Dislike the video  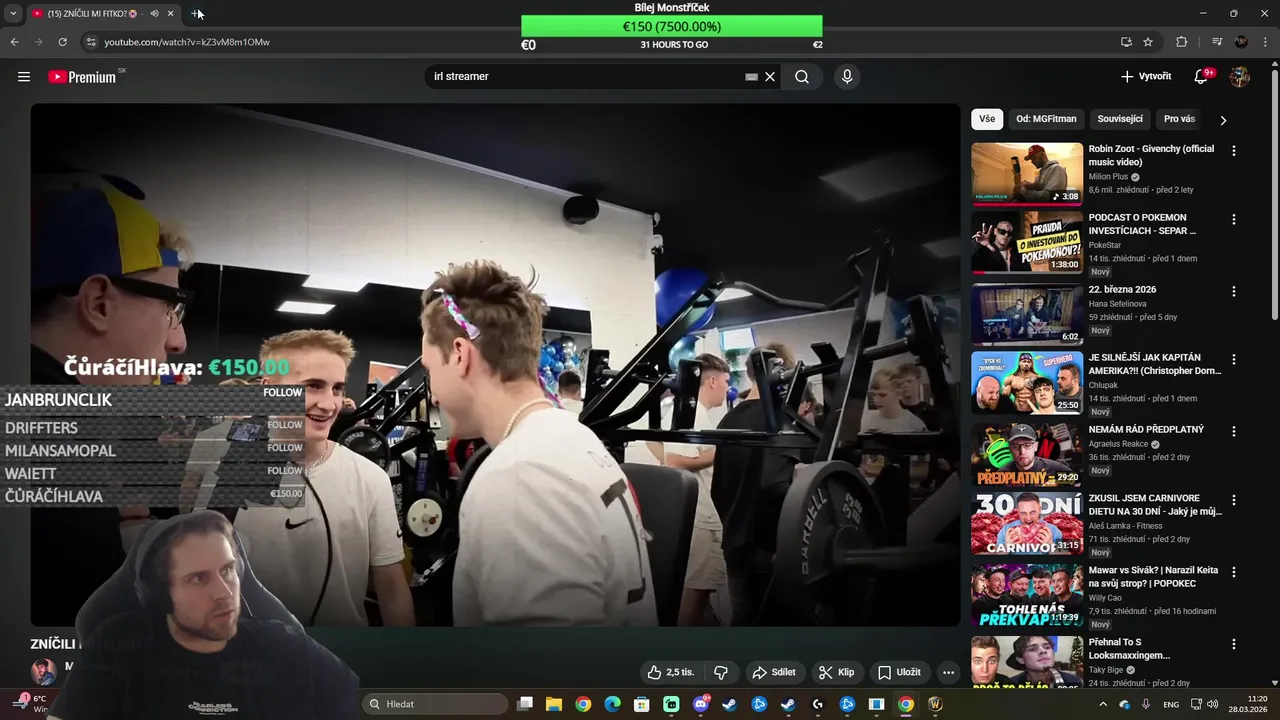[720, 672]
